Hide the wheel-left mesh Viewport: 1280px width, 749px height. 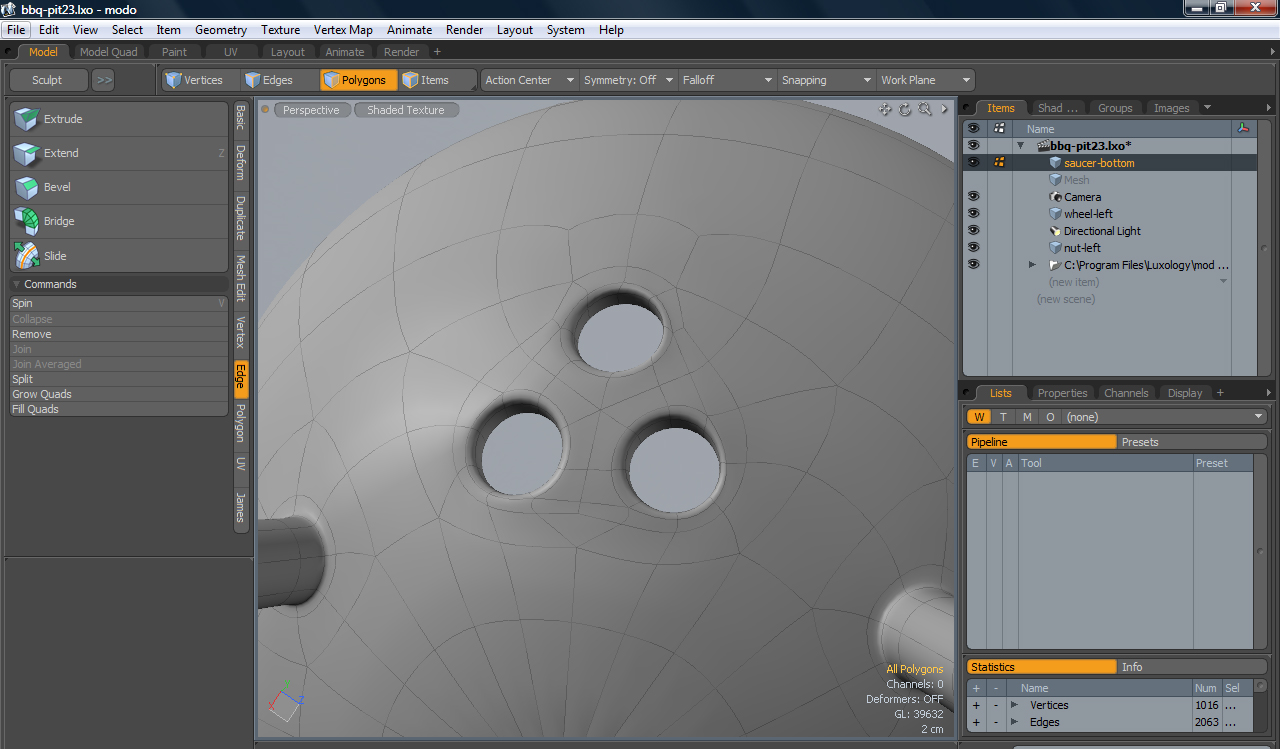point(974,213)
